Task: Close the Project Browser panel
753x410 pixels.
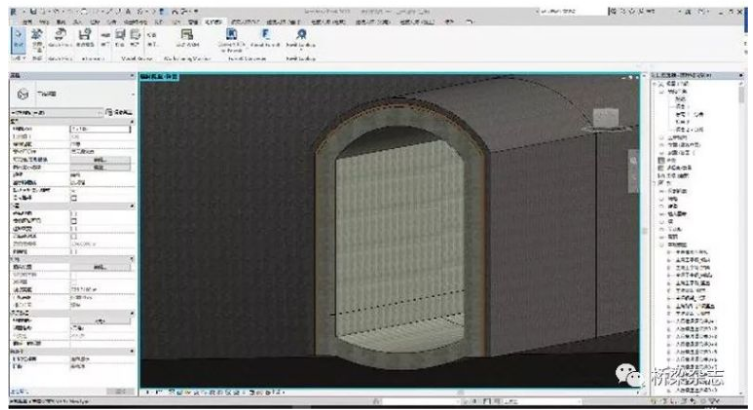Action: point(741,76)
